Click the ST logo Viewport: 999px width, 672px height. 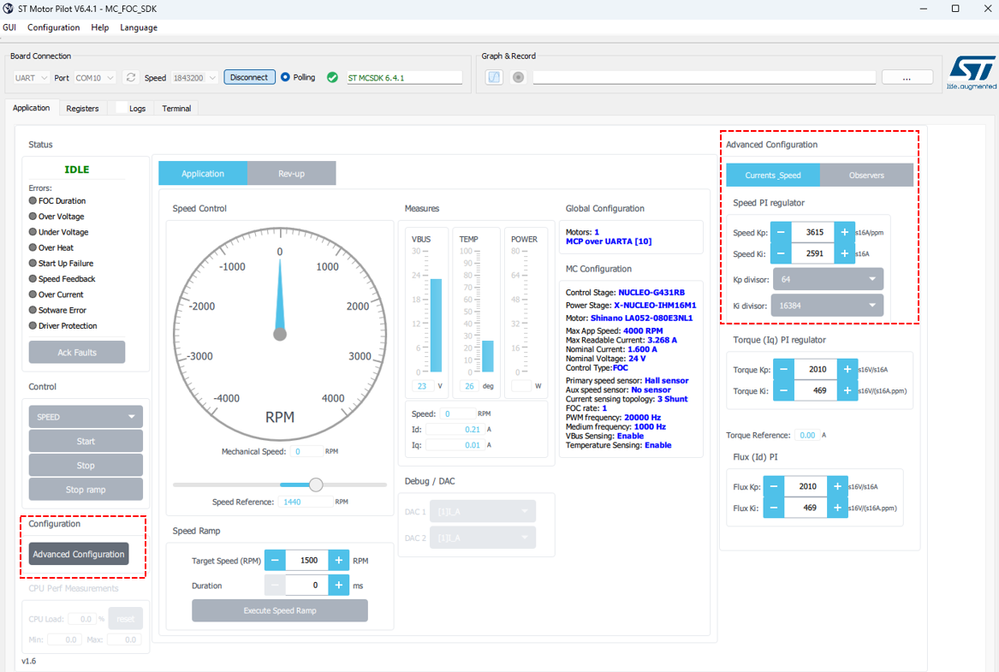pos(971,72)
